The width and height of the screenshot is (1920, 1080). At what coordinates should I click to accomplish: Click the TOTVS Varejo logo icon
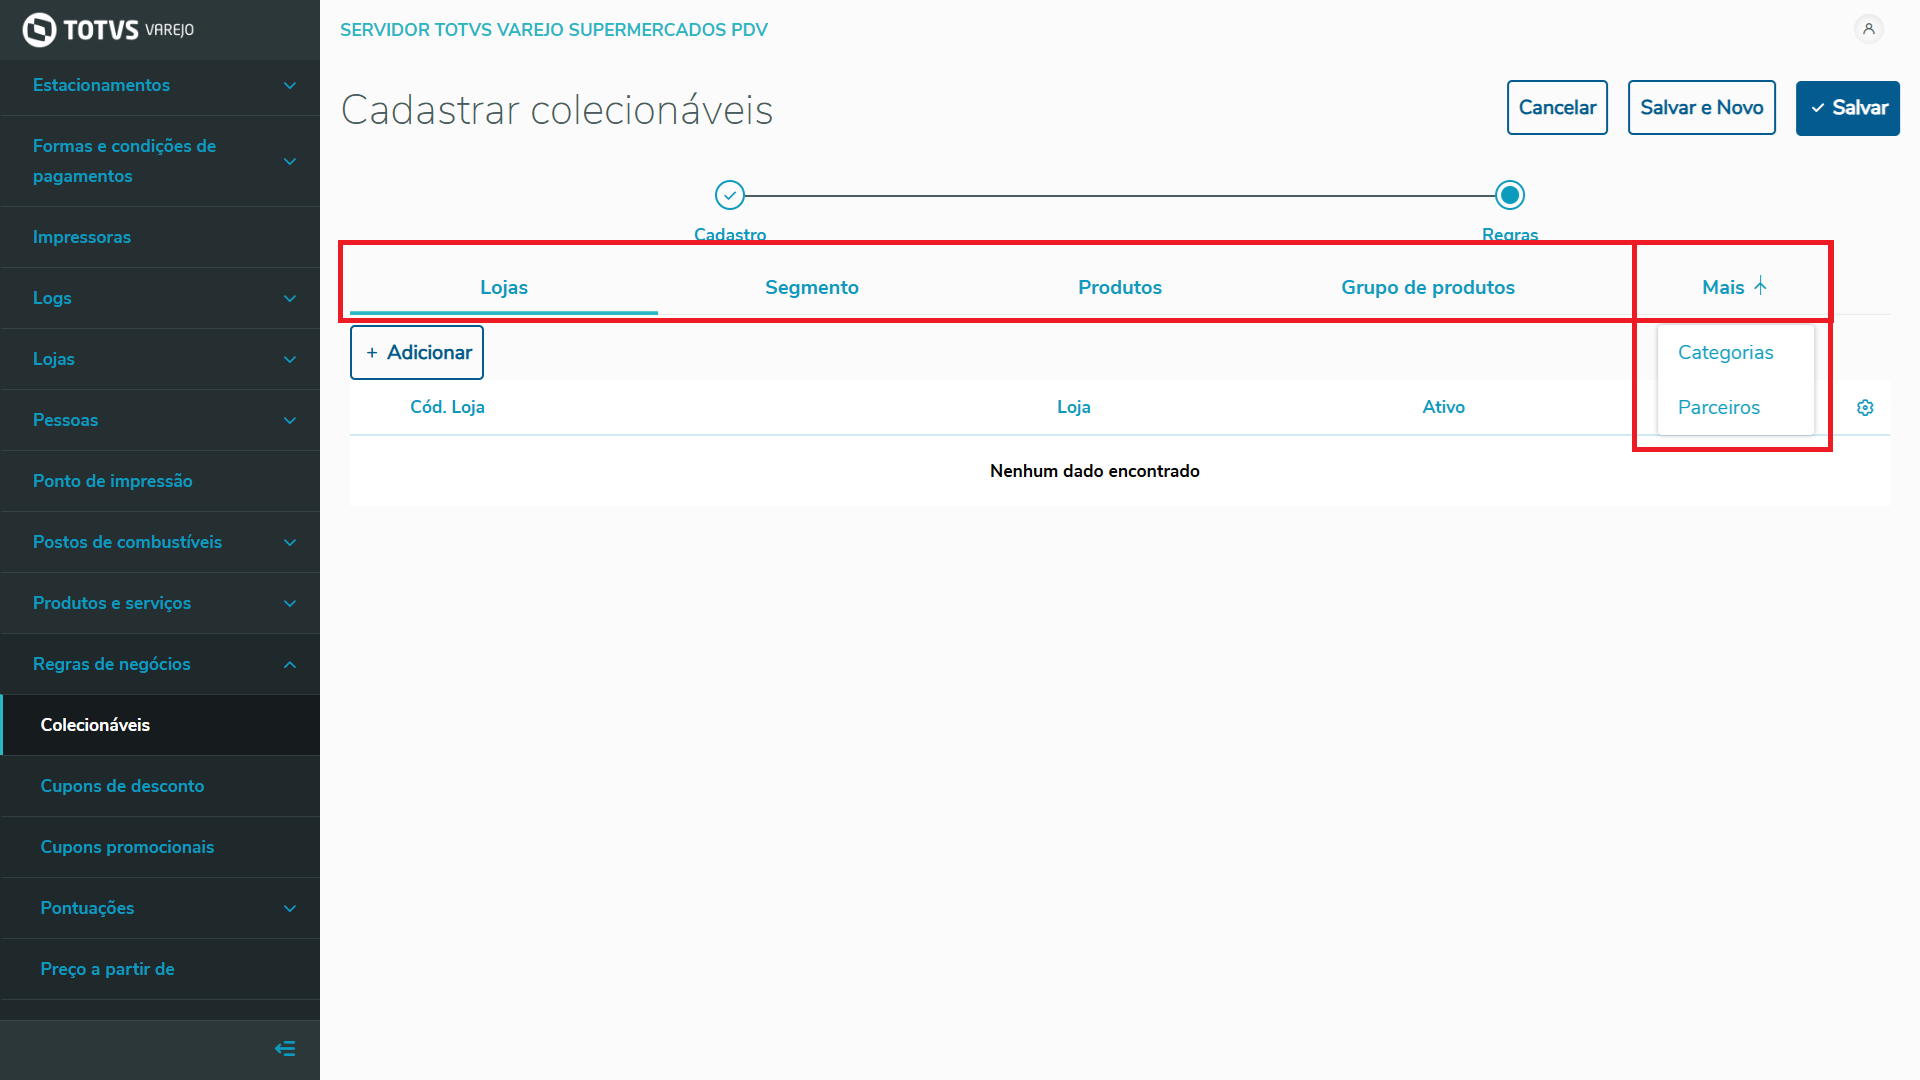(40, 30)
